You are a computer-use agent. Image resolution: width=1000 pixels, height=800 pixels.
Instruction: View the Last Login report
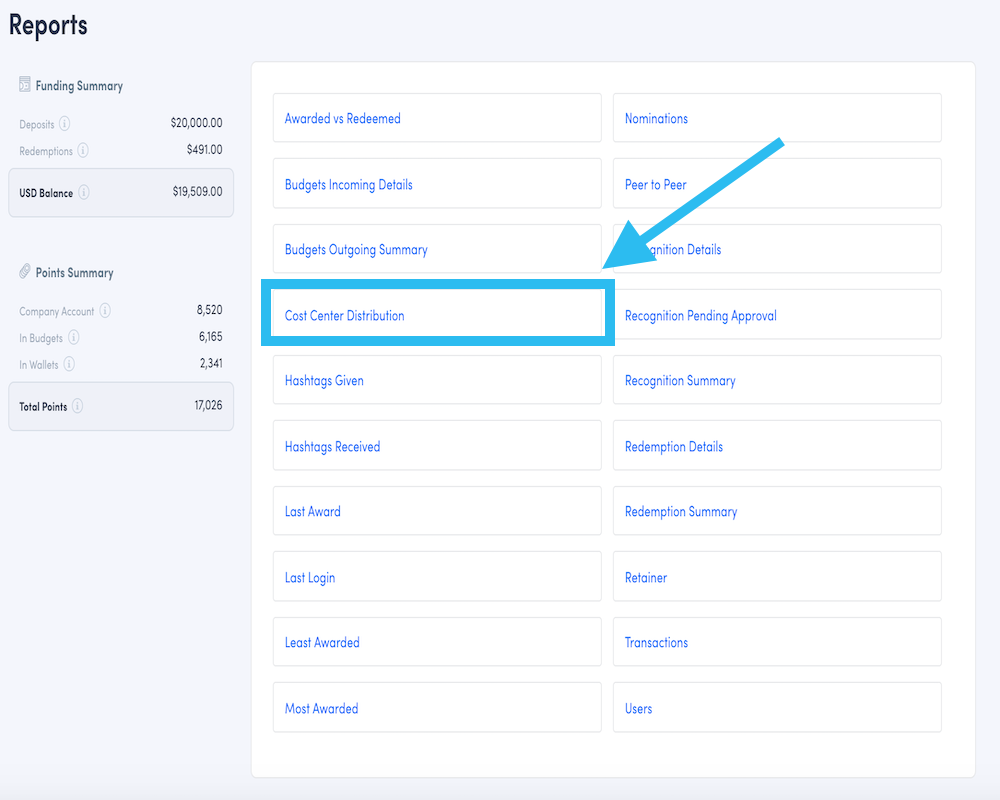(x=311, y=577)
